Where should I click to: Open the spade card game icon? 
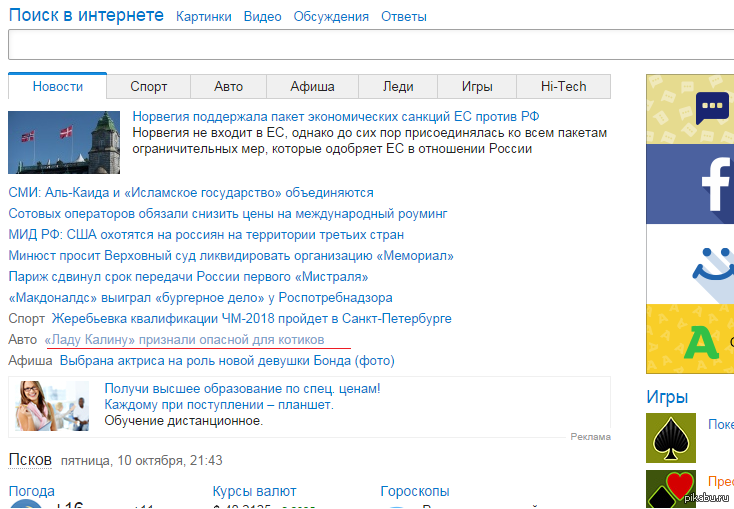671,437
